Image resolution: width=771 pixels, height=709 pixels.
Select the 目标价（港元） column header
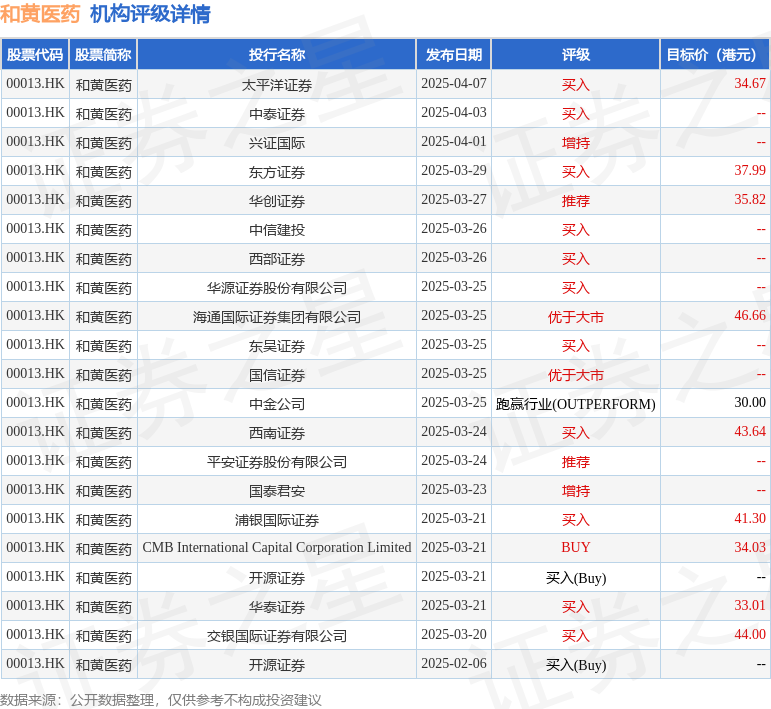[715, 55]
